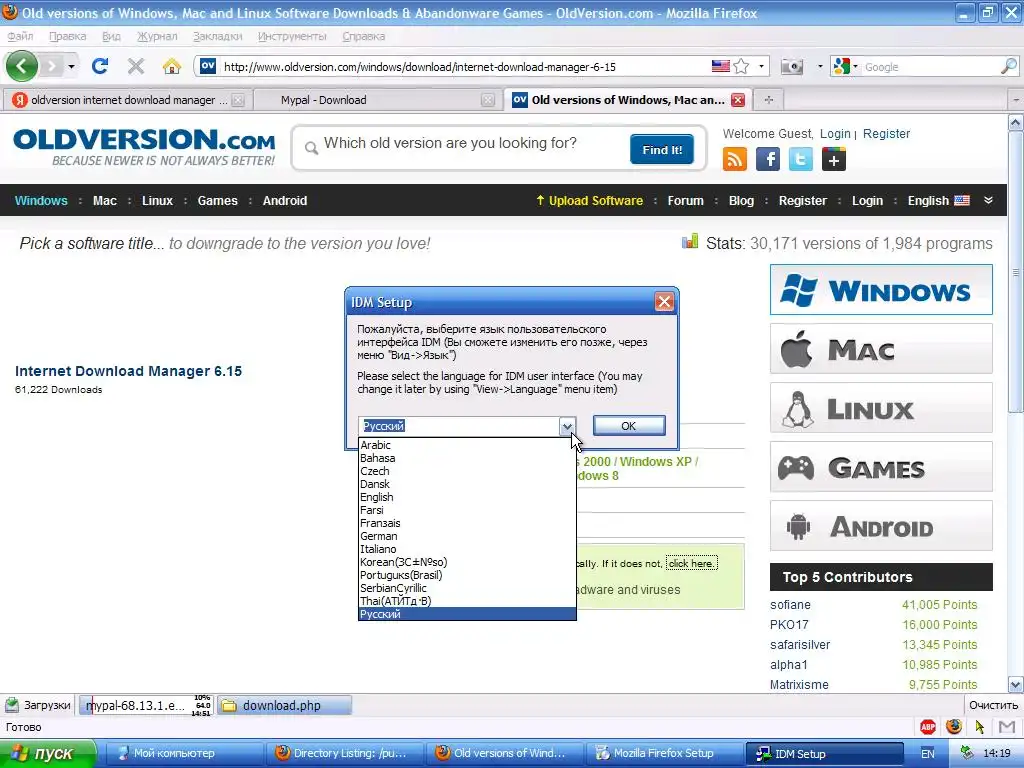Open the Forum link in nav bar
This screenshot has height=768, width=1024.
pyautogui.click(x=686, y=200)
